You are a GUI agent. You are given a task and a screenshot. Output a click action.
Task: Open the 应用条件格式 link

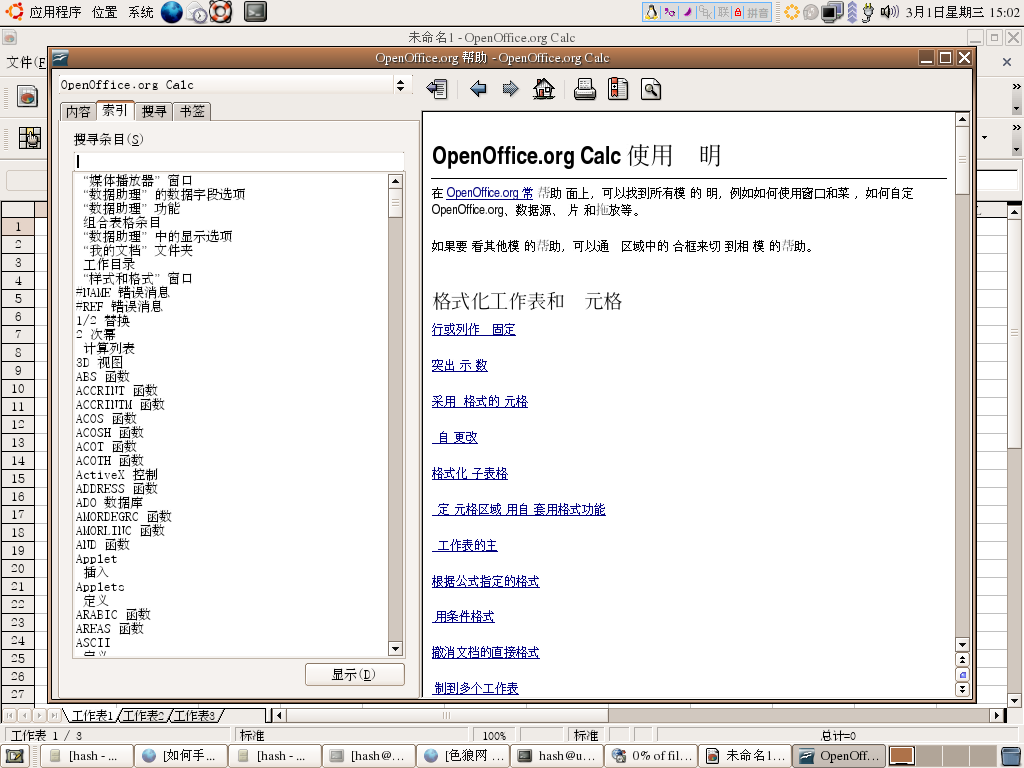463,616
